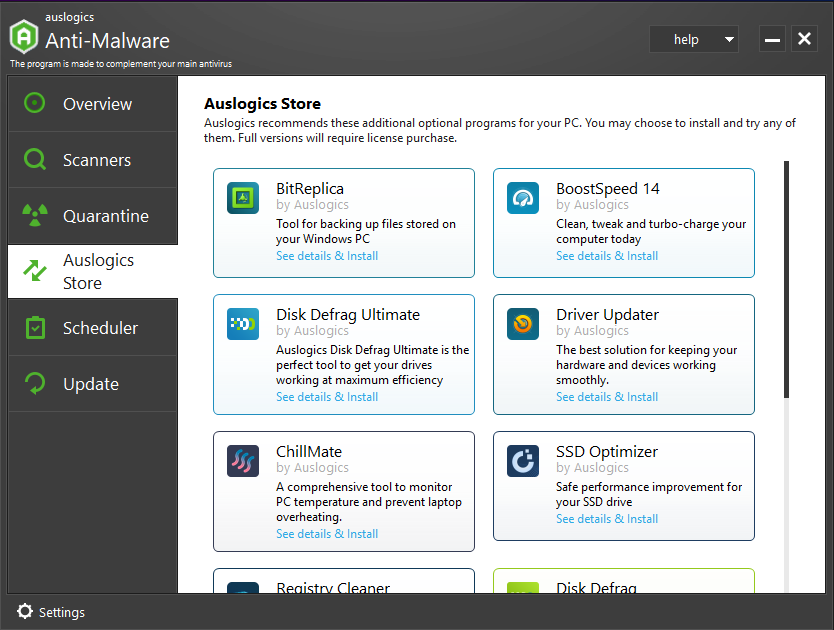Viewport: 834px width, 630px height.
Task: Go to the Quarantine tab
Action: coord(93,215)
